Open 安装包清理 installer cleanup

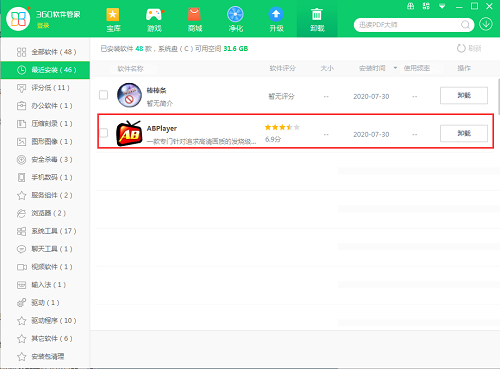coord(45,357)
